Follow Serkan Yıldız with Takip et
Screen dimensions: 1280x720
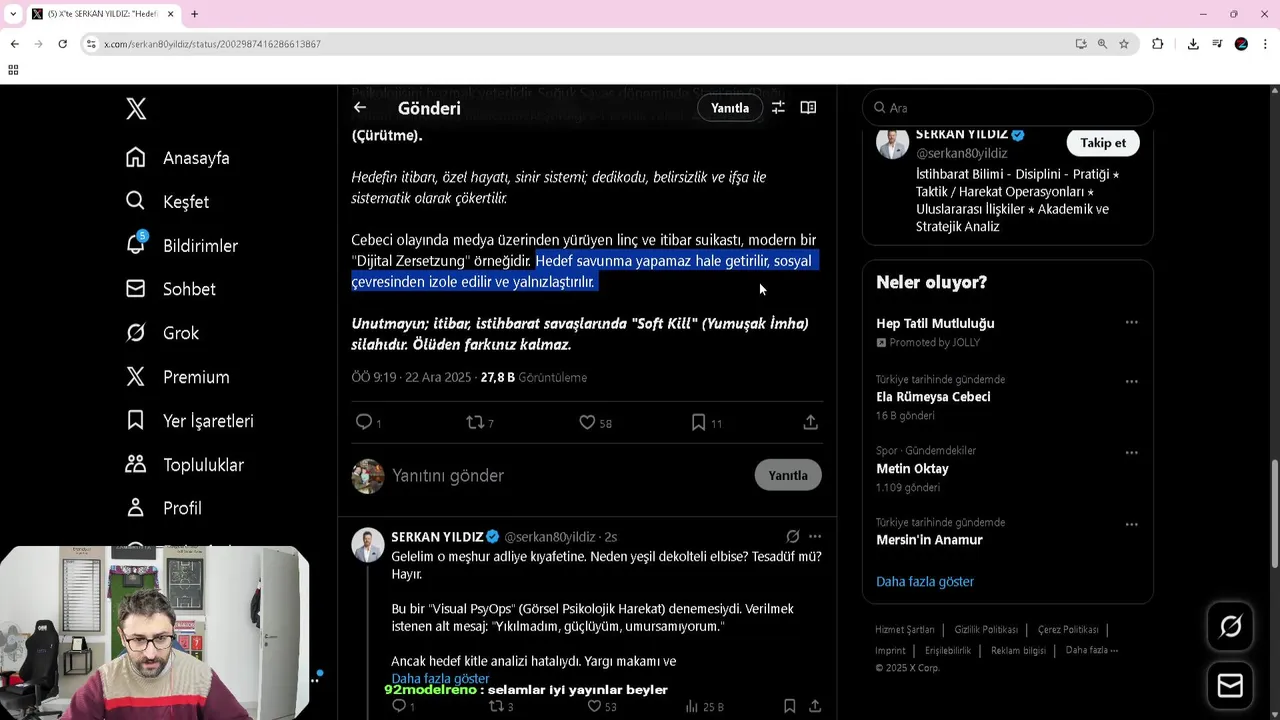(1103, 143)
